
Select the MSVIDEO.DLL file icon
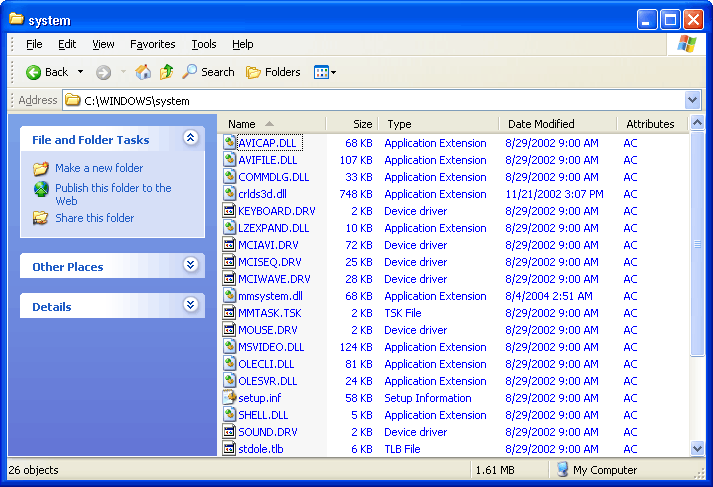pyautogui.click(x=230, y=346)
